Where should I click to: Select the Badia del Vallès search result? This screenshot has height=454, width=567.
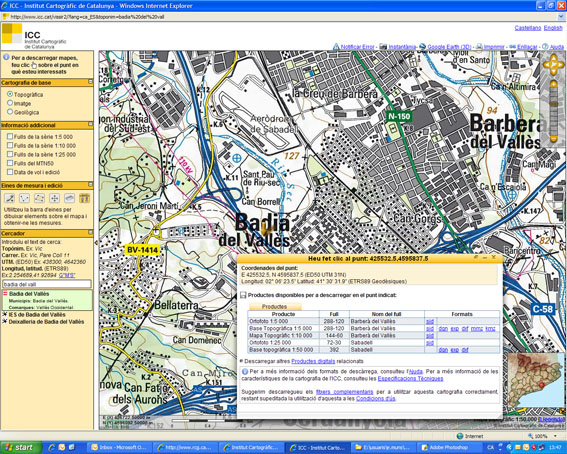[47, 300]
